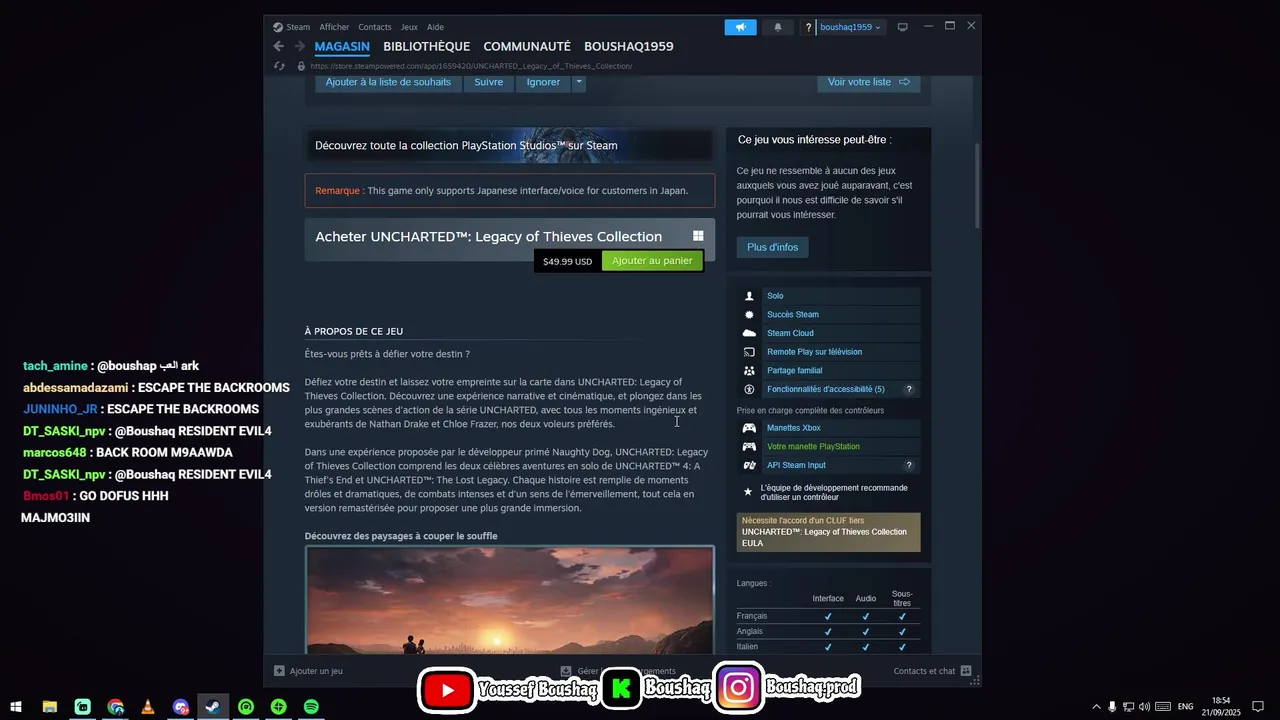Click the volume icon in system tray
1280x720 pixels.
pyautogui.click(x=1144, y=707)
